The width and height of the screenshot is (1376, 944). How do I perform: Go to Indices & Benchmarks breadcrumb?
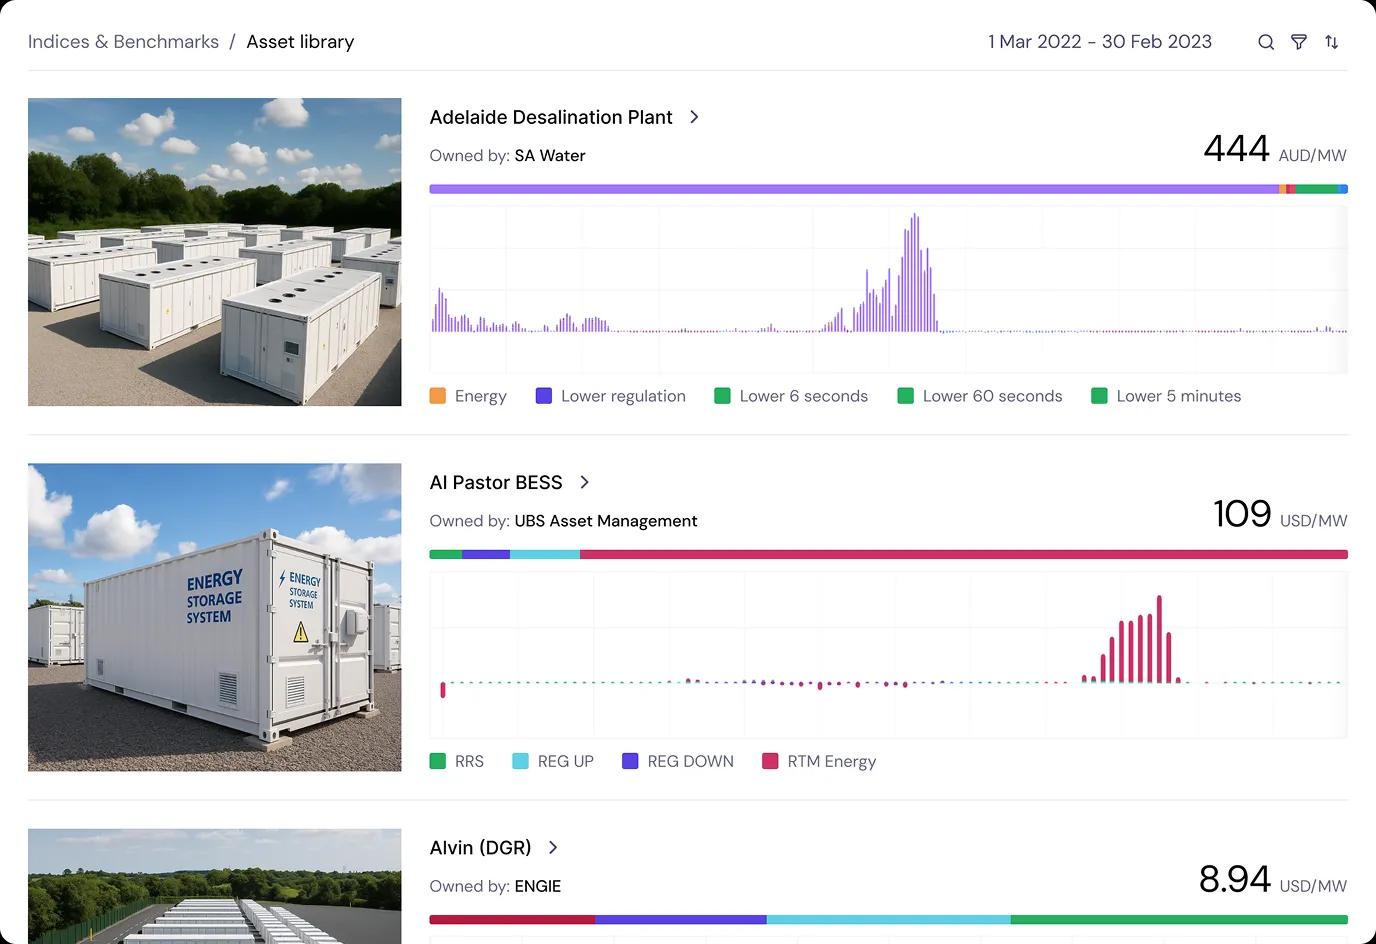tap(123, 42)
